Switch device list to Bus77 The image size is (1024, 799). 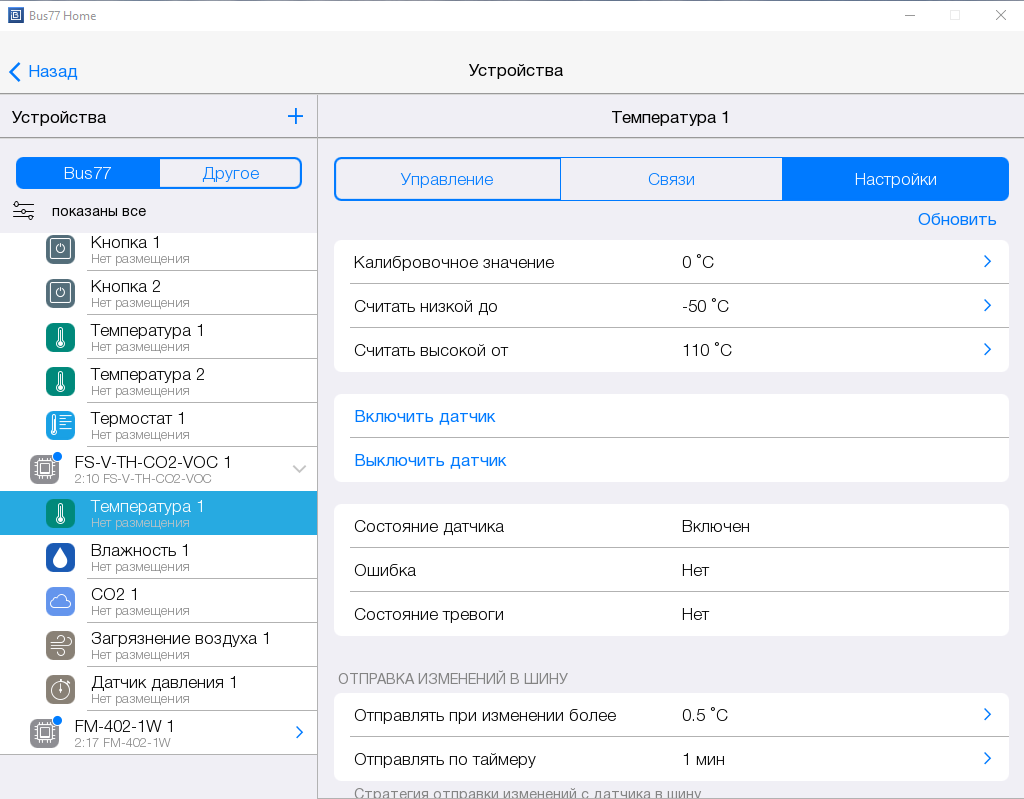pos(88,173)
